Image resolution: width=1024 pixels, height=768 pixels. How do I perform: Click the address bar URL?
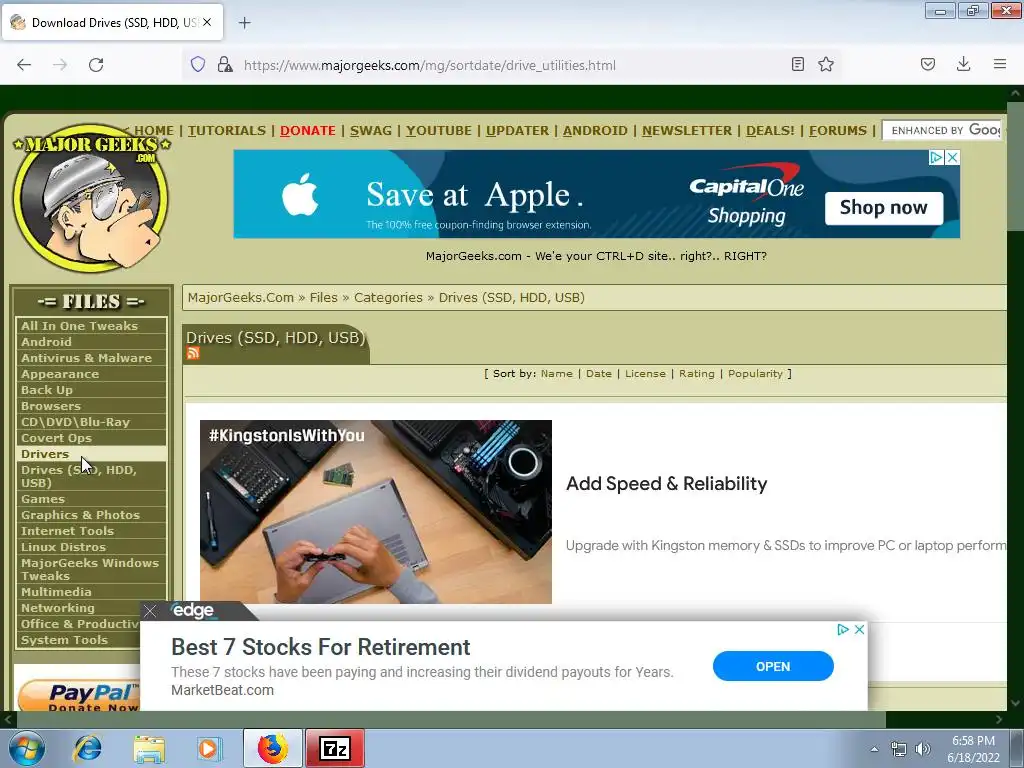429,65
